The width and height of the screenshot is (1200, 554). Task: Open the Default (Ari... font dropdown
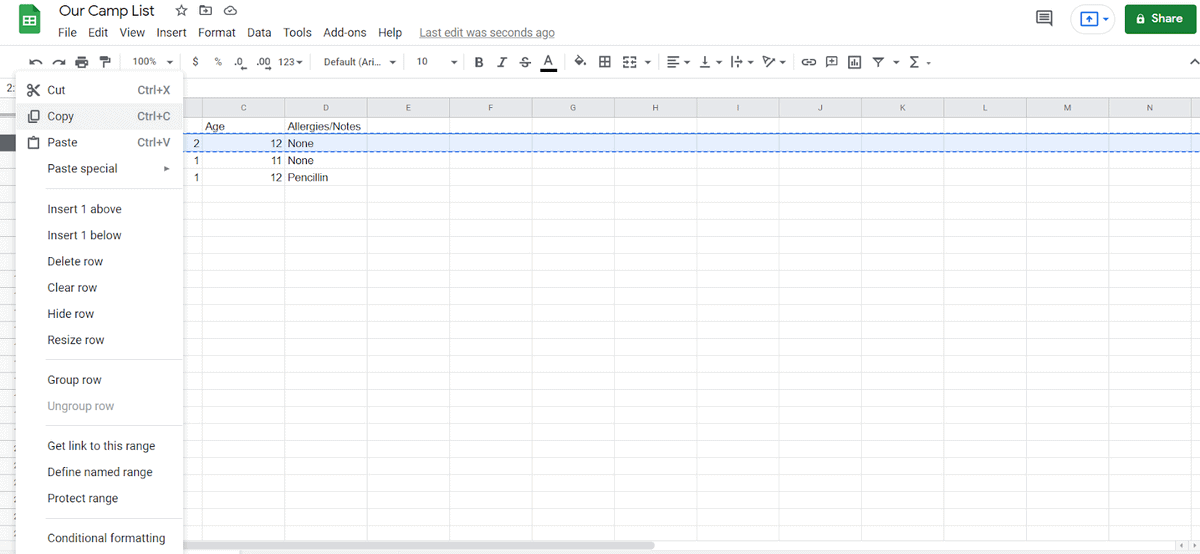pos(360,62)
